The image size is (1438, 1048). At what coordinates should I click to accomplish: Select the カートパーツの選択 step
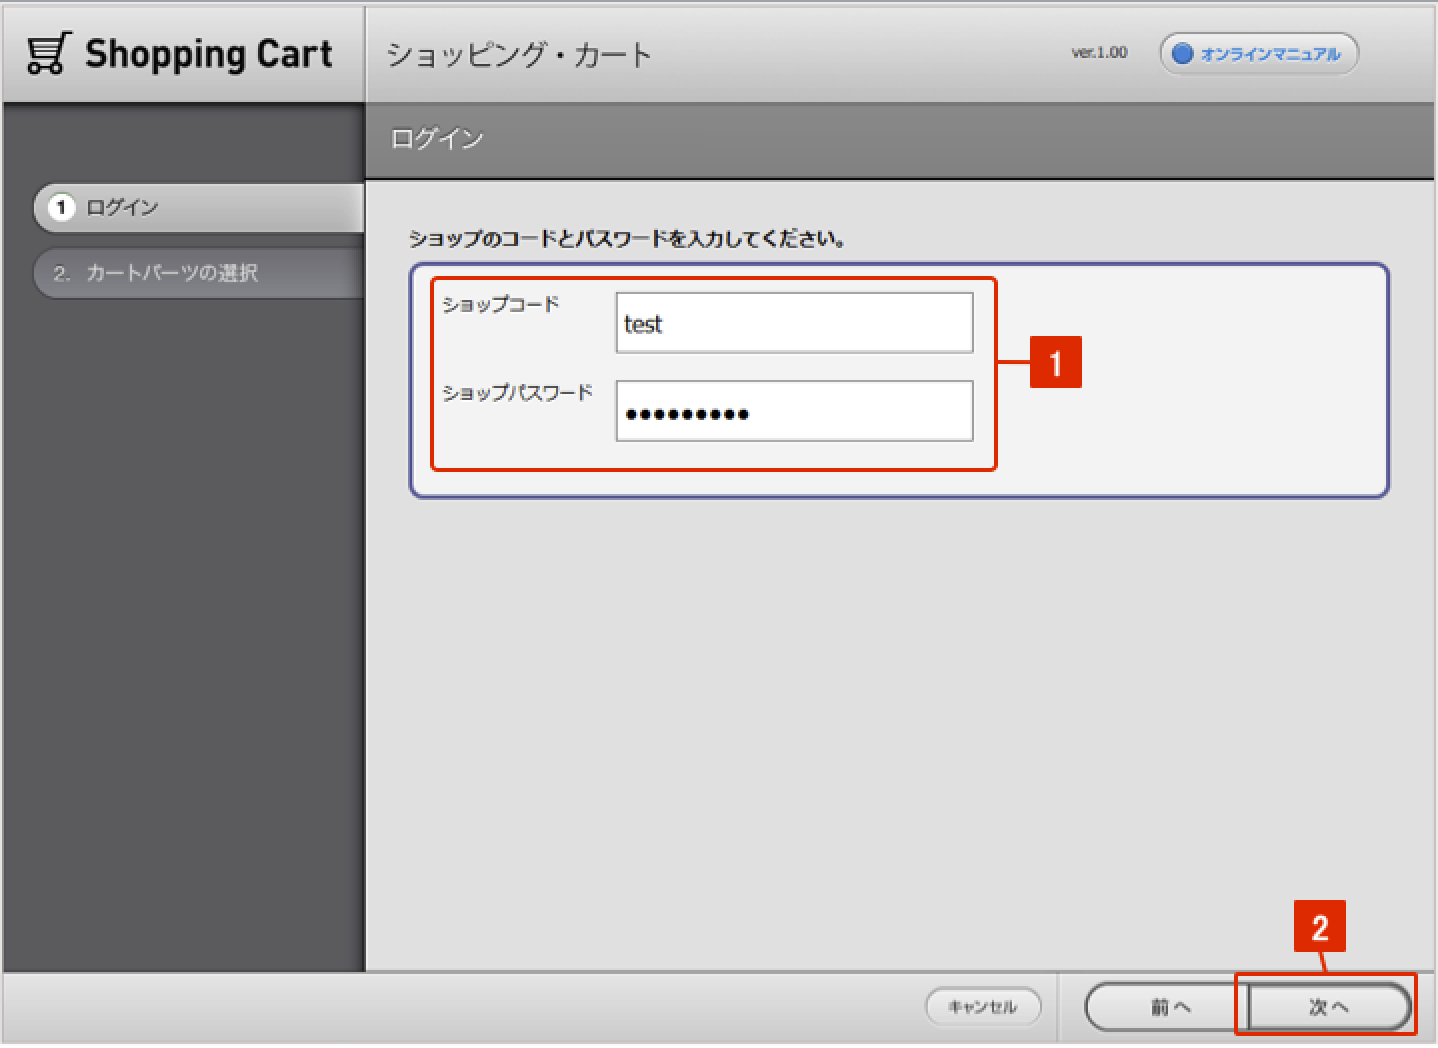(198, 273)
